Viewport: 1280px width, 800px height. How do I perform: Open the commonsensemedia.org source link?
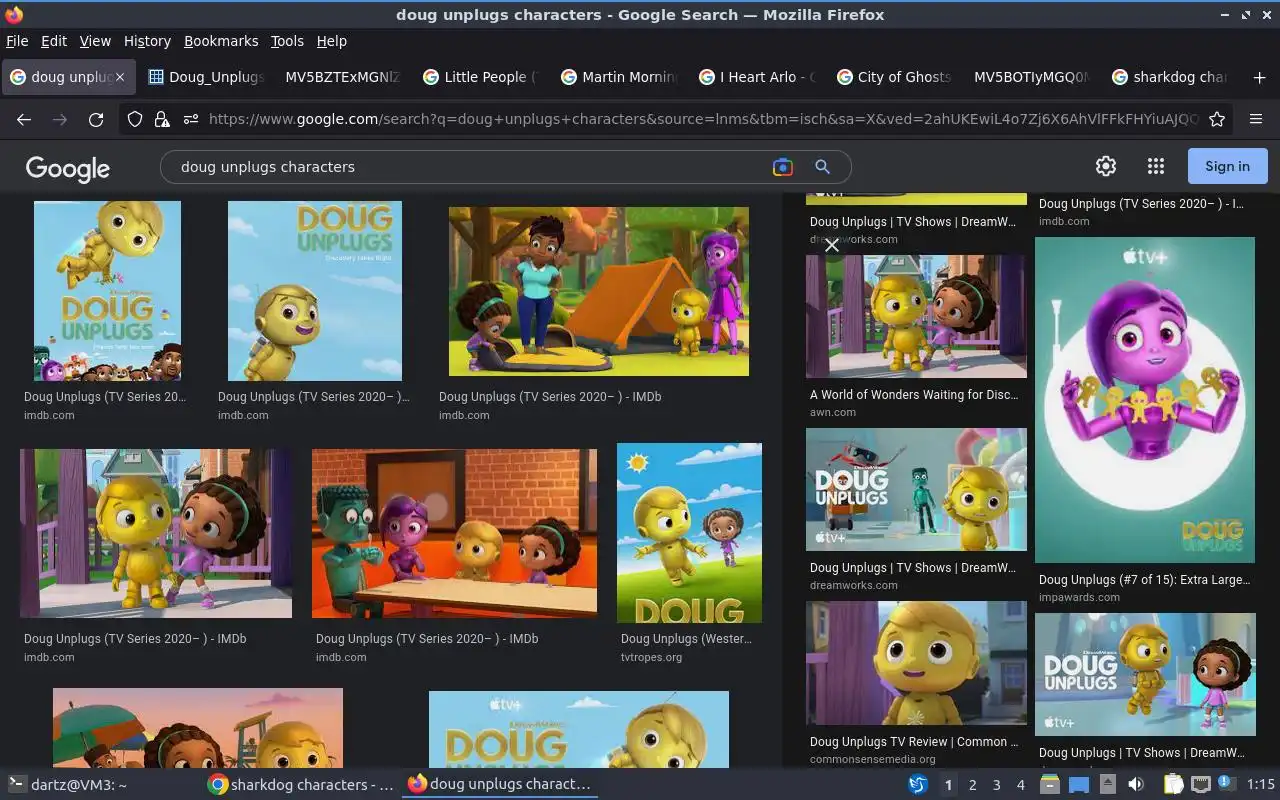(x=872, y=759)
